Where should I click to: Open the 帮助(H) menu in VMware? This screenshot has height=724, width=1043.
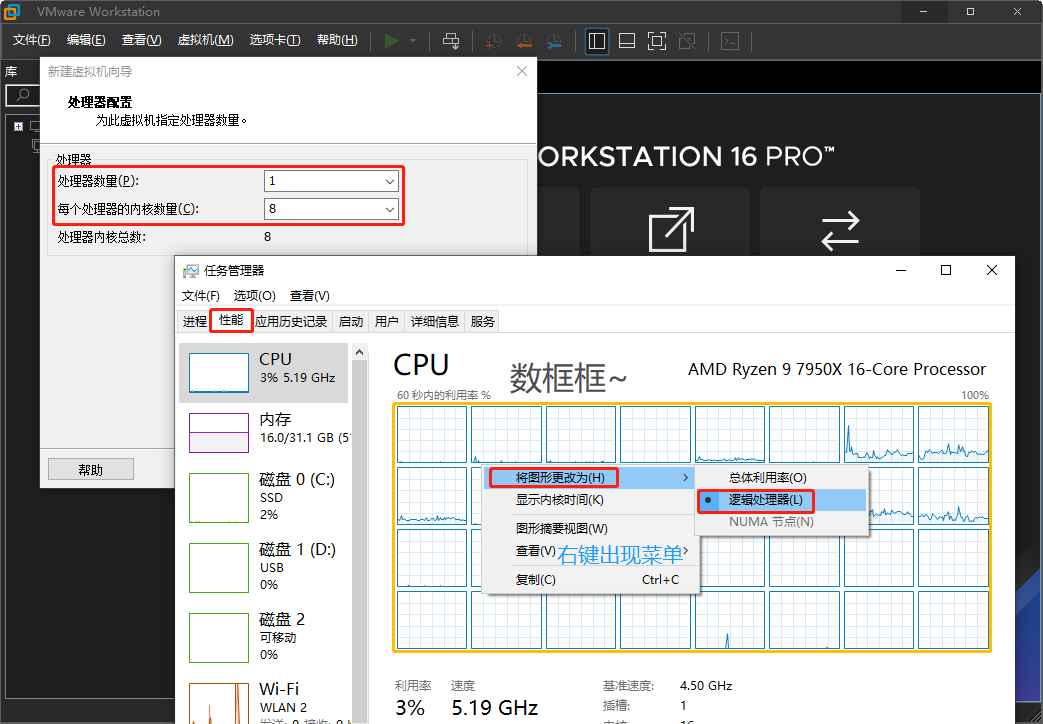coord(337,40)
